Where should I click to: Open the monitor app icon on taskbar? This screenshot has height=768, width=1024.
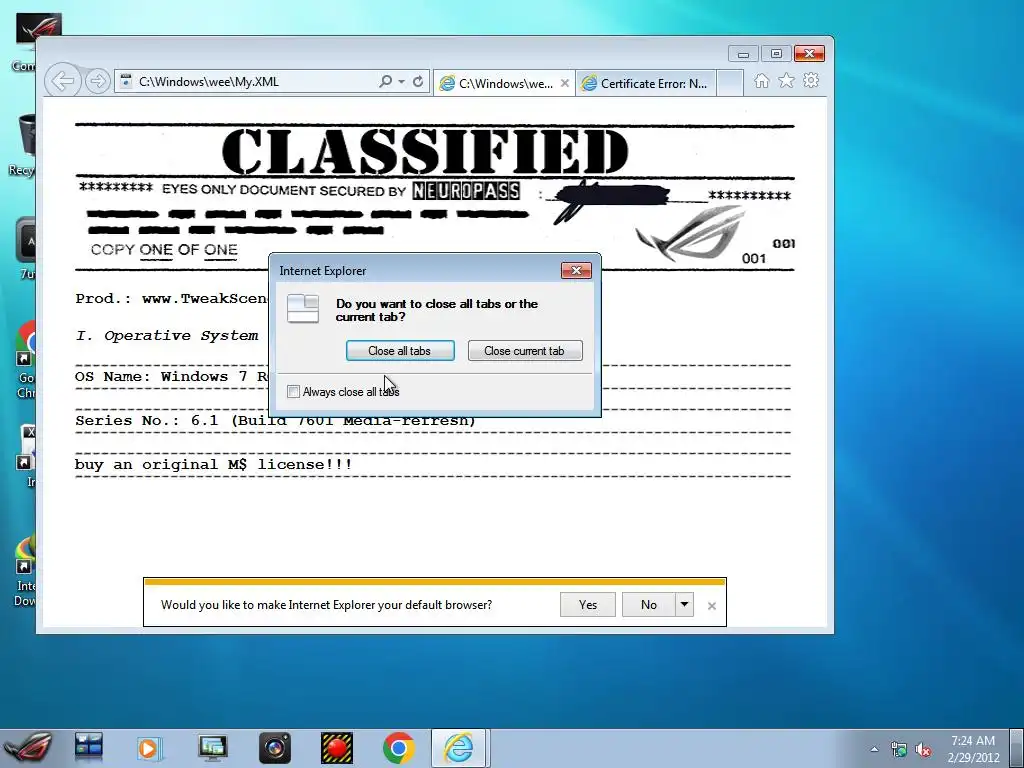tap(212, 748)
